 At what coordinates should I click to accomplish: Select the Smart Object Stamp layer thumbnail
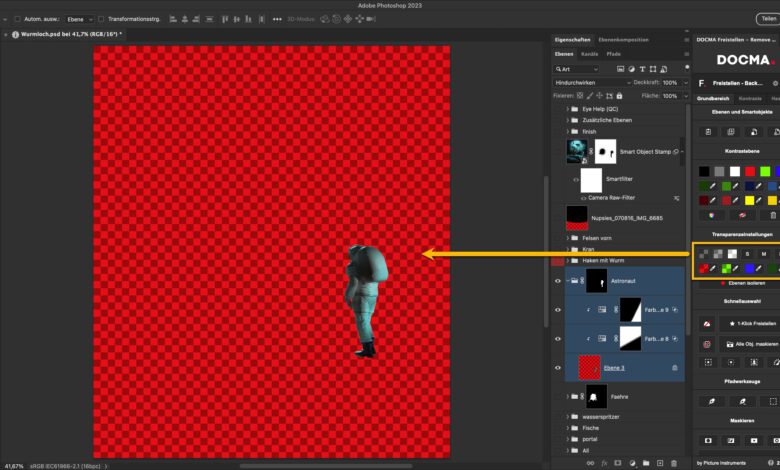(x=576, y=151)
